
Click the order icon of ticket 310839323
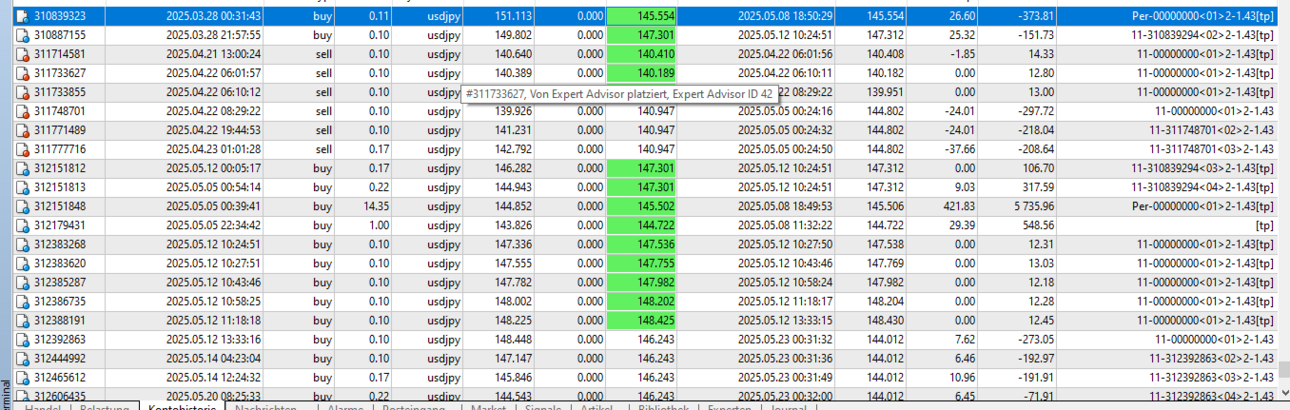tap(21, 17)
